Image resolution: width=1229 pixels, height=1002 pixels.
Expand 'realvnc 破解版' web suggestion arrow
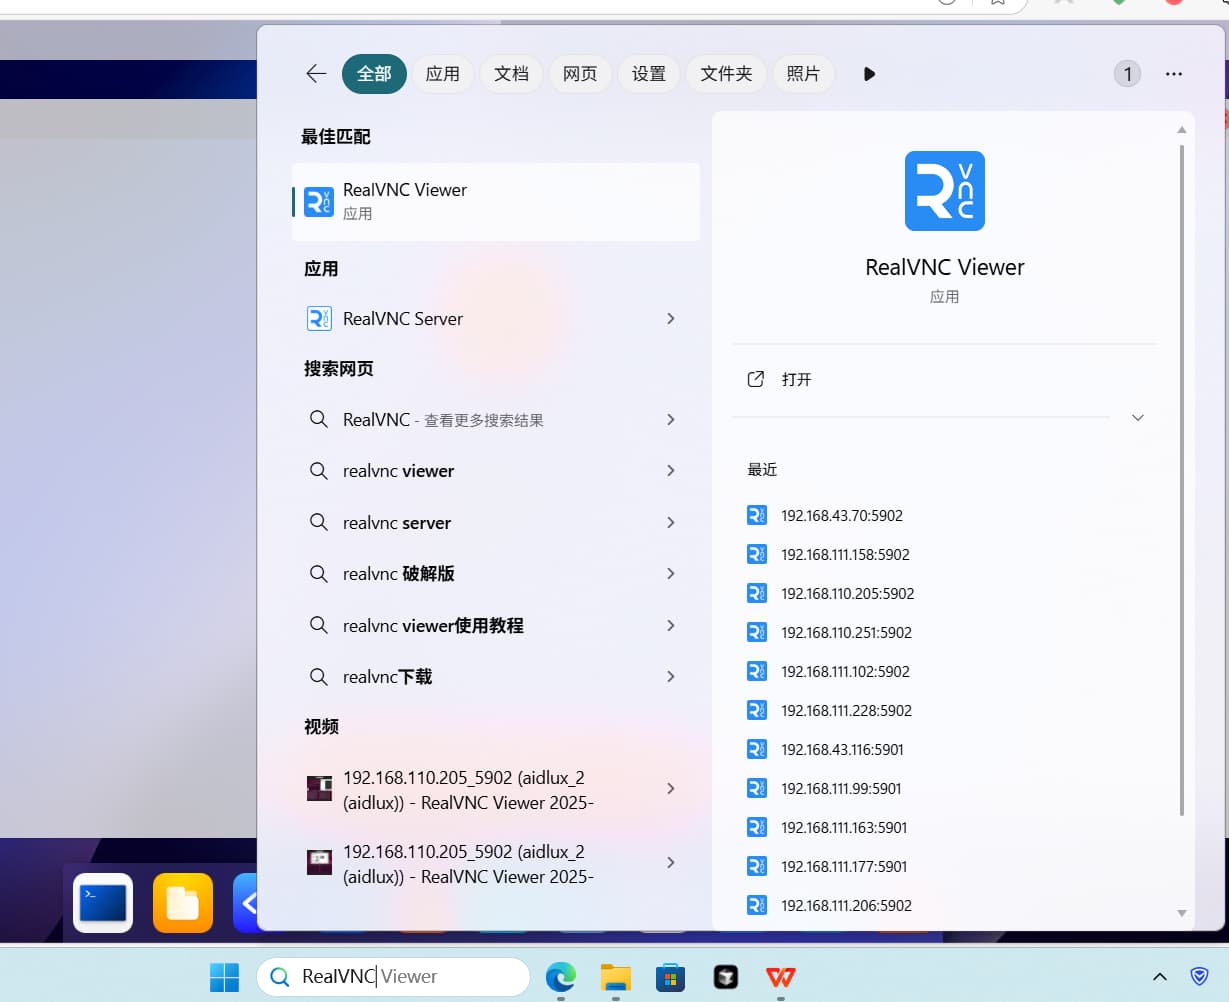670,574
